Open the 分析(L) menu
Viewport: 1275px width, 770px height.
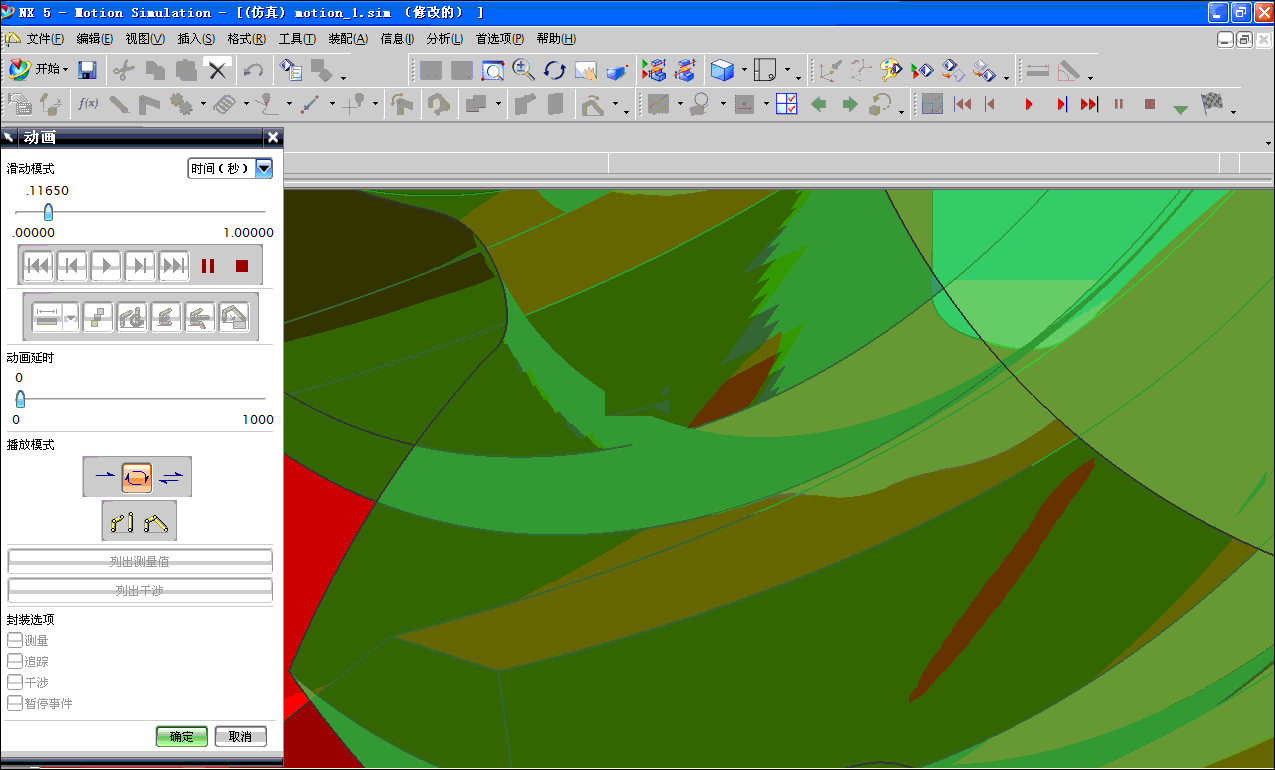tap(444, 39)
